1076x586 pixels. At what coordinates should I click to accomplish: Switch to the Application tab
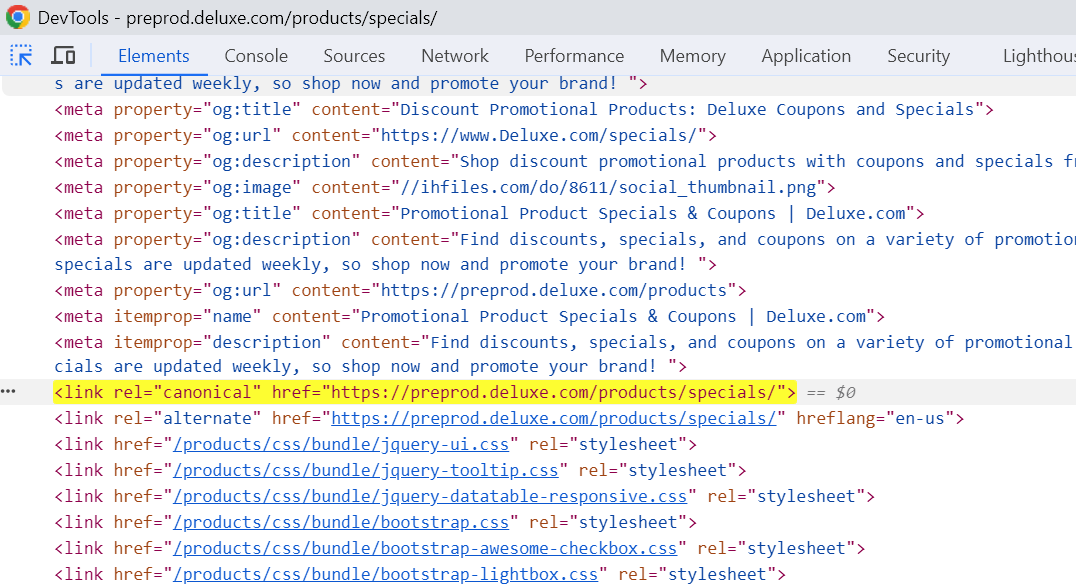coord(805,56)
